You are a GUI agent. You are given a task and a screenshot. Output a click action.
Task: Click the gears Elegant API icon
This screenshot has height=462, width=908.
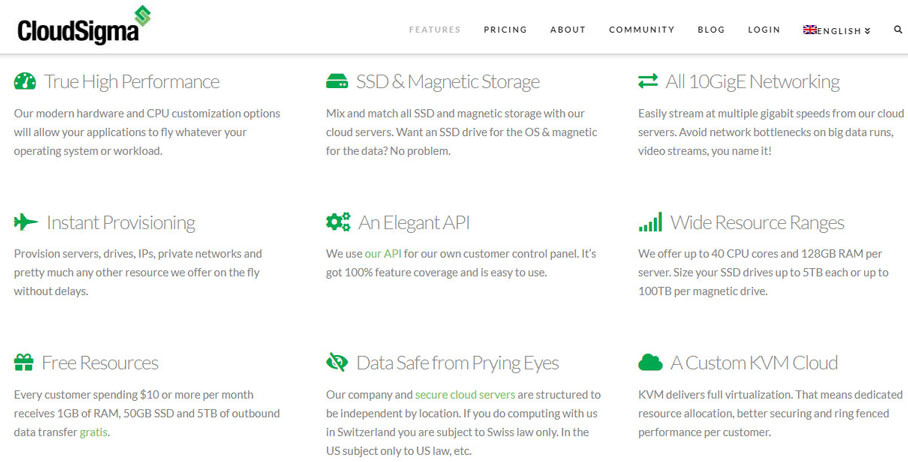338,222
